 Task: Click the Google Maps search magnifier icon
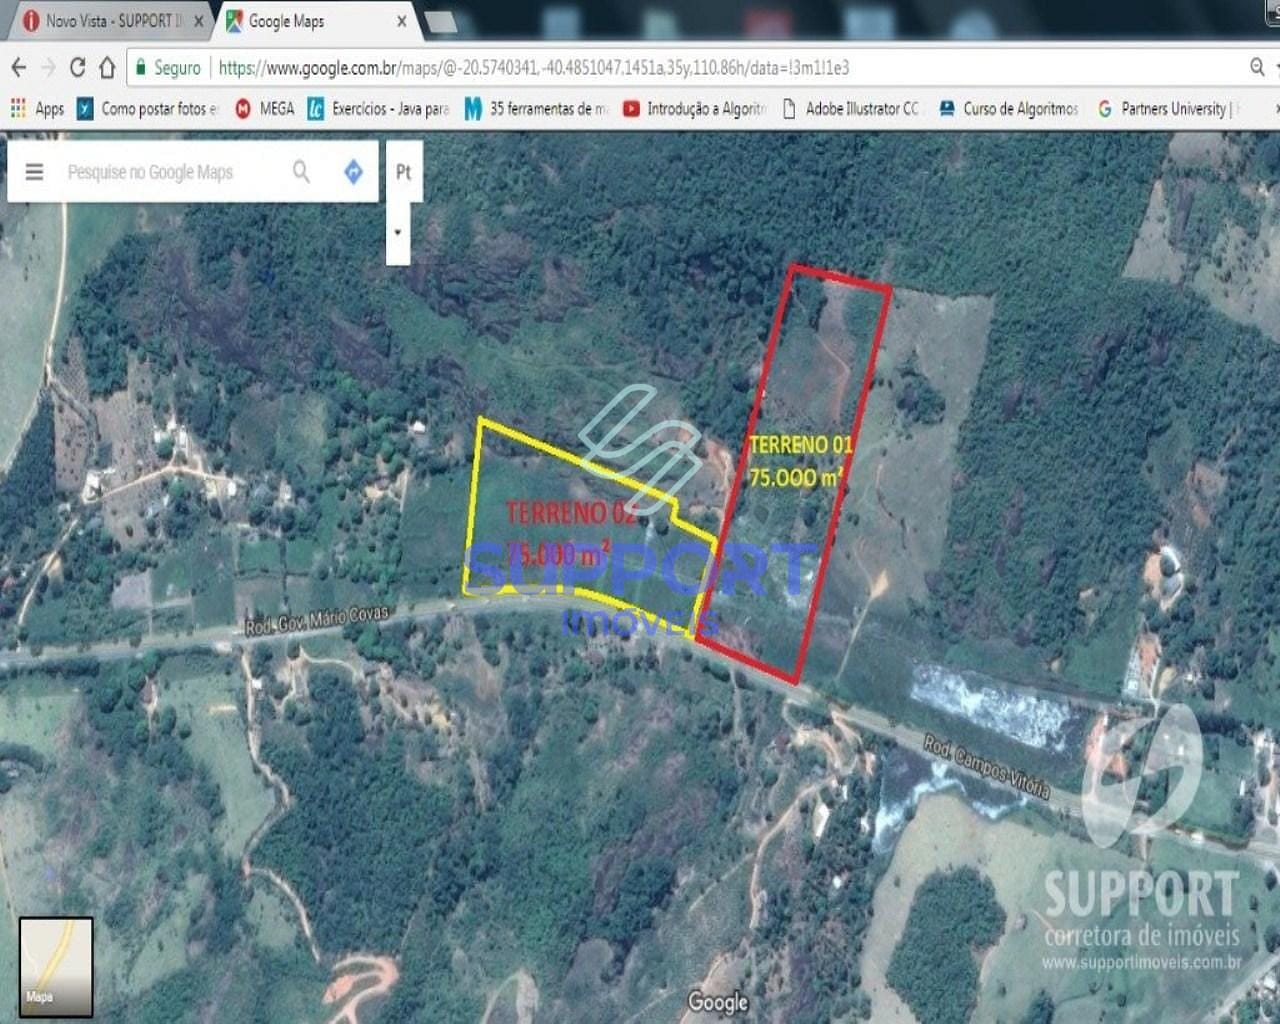(301, 172)
